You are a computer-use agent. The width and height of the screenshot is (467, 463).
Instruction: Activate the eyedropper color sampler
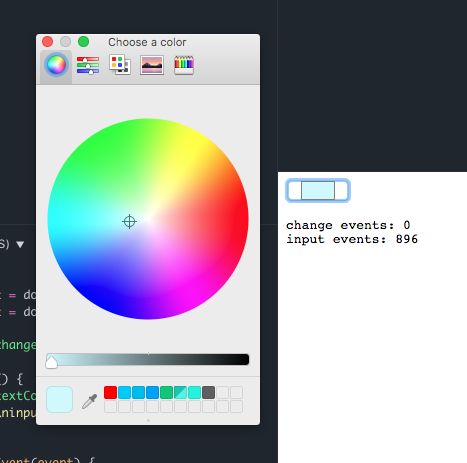[x=89, y=401]
